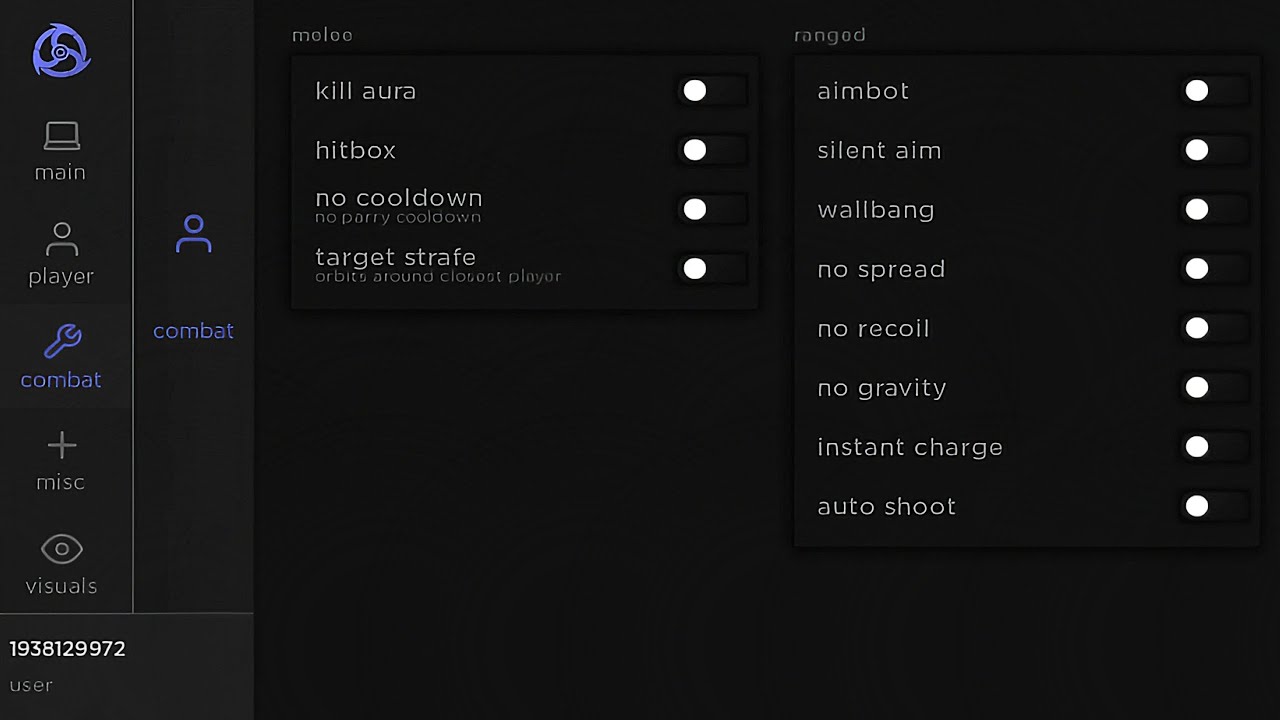Select the combat wrench icon
The width and height of the screenshot is (1280, 720).
pos(62,342)
